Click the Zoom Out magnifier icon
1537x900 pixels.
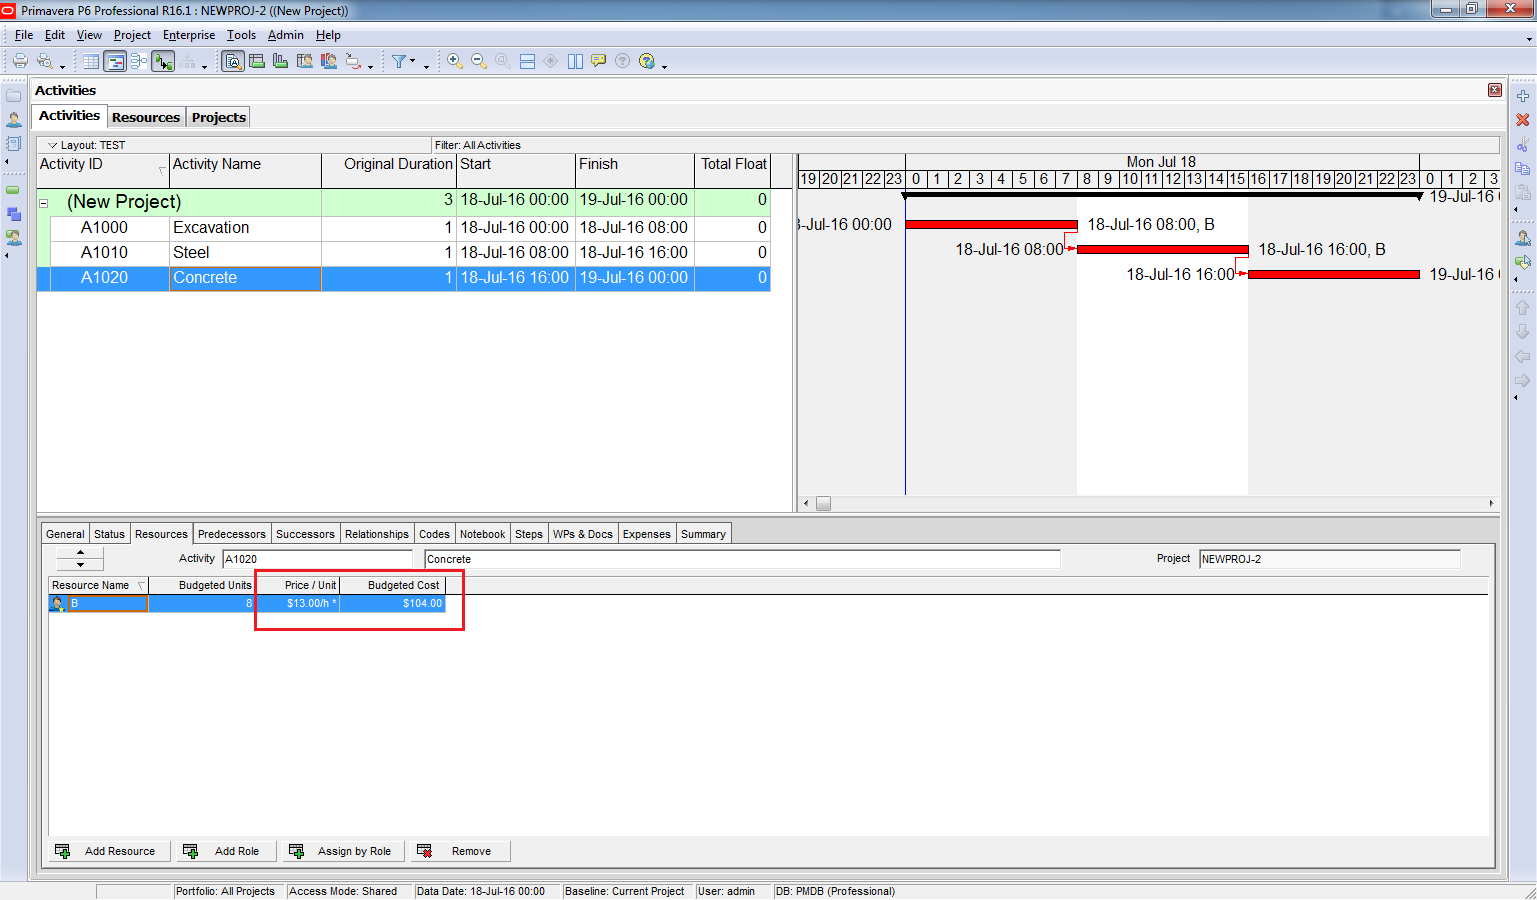pos(479,61)
